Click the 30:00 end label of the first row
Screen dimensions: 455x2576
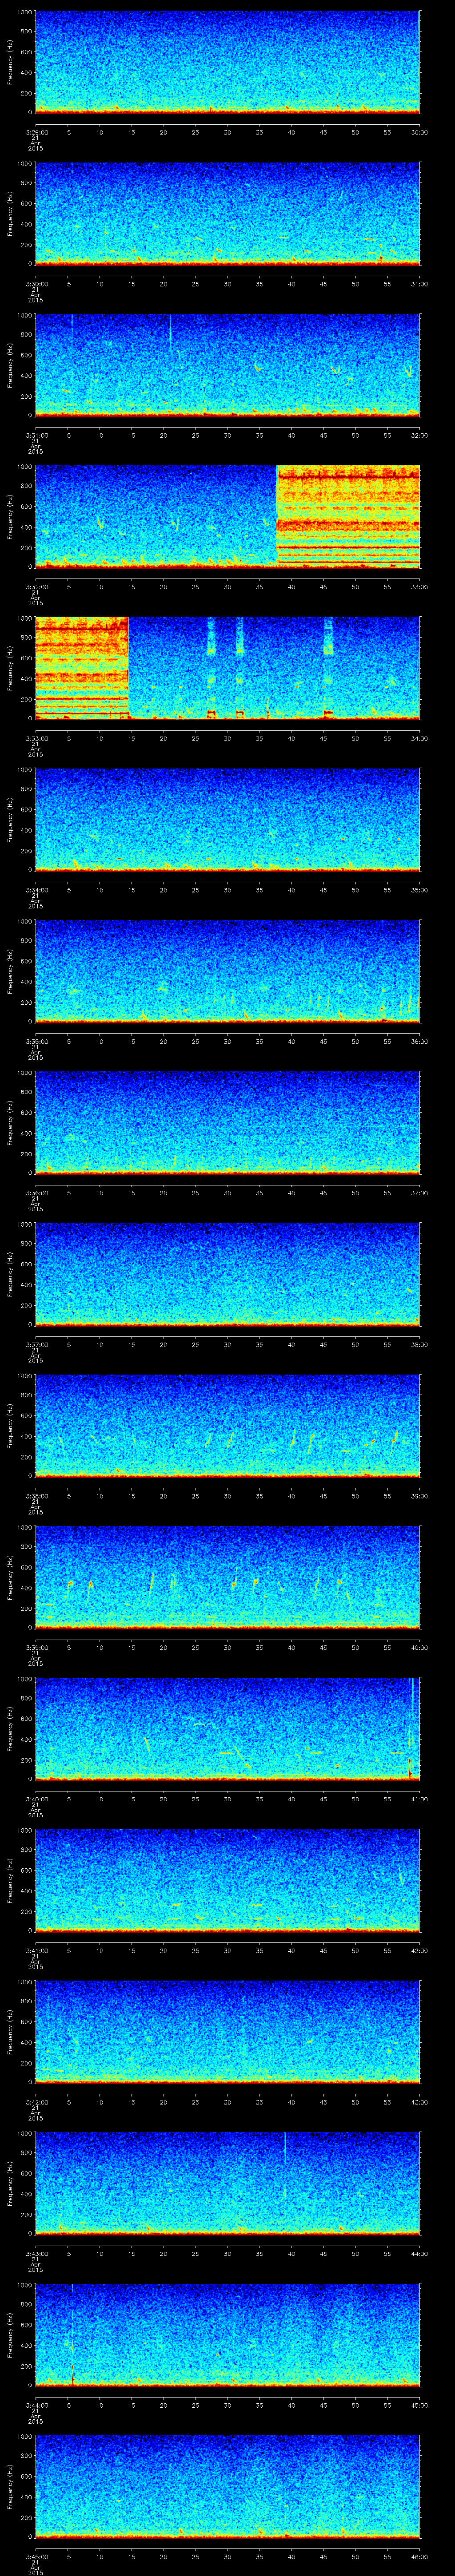click(419, 132)
